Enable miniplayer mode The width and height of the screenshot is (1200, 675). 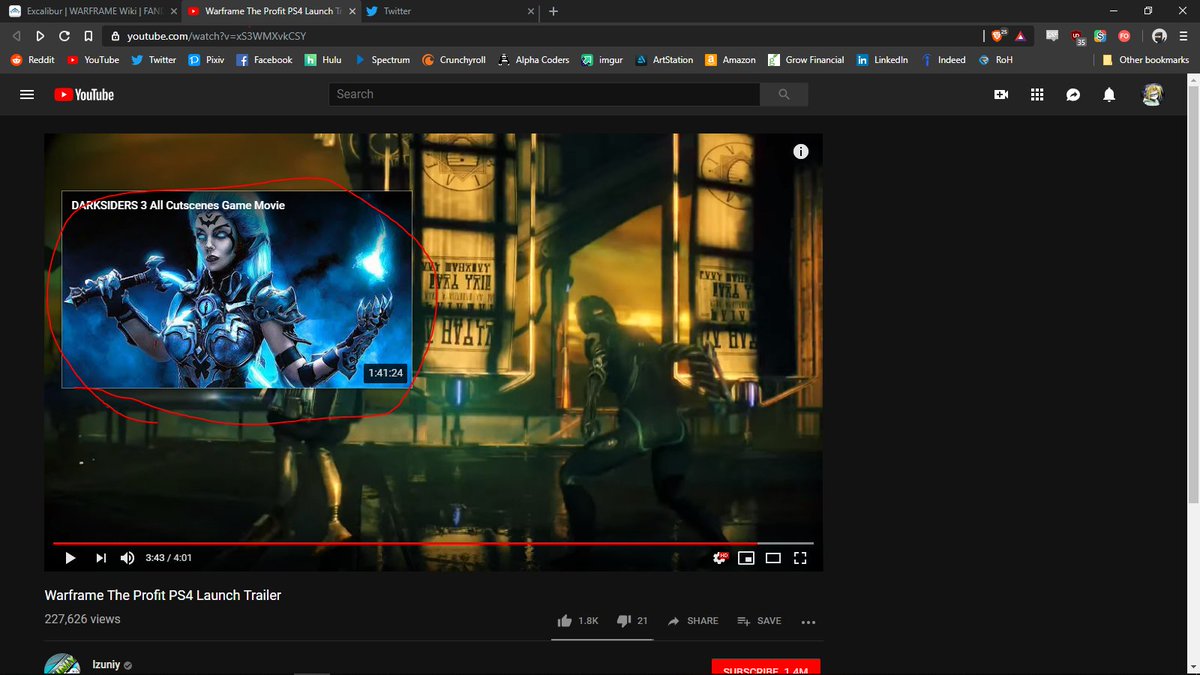point(746,558)
